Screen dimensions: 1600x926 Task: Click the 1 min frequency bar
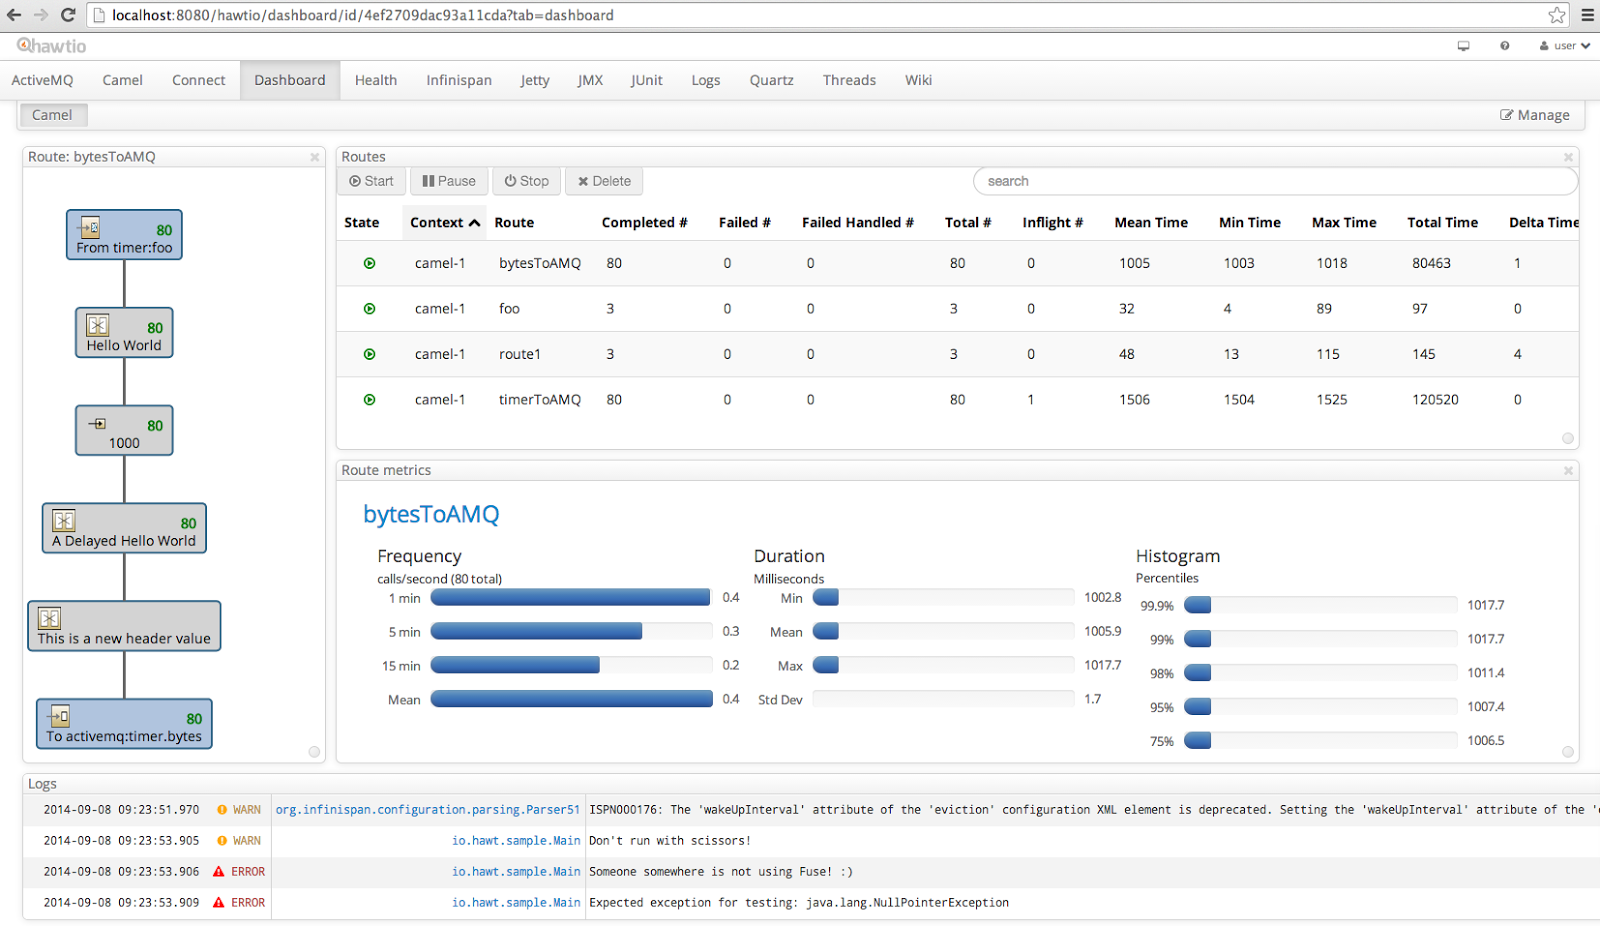click(570, 597)
